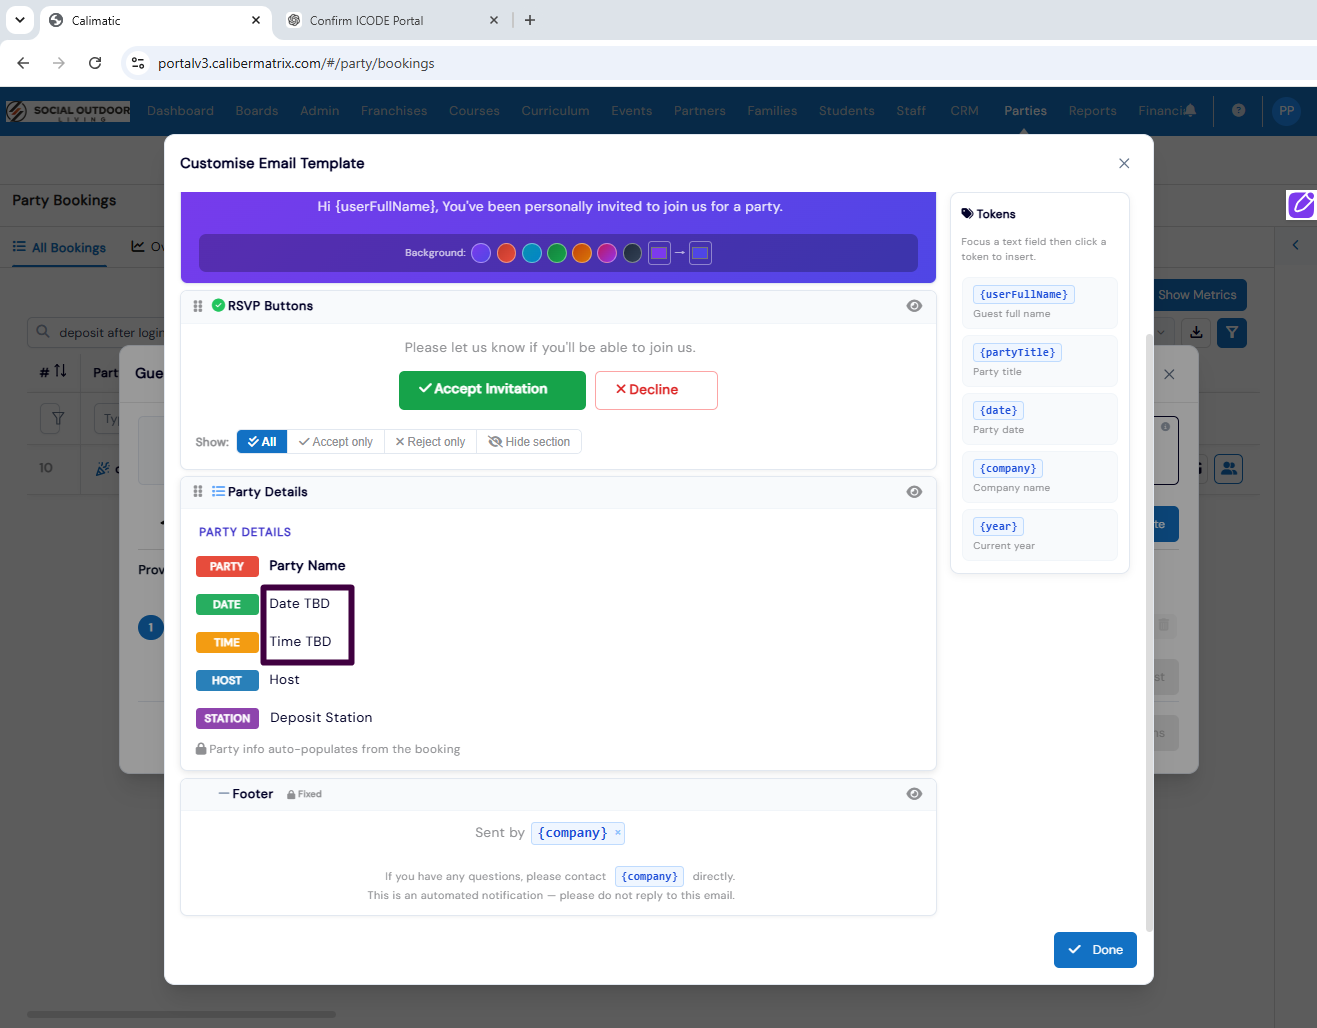Screen dimensions: 1317x1028
Task: Click the purple STATION badge
Action: 227,719
